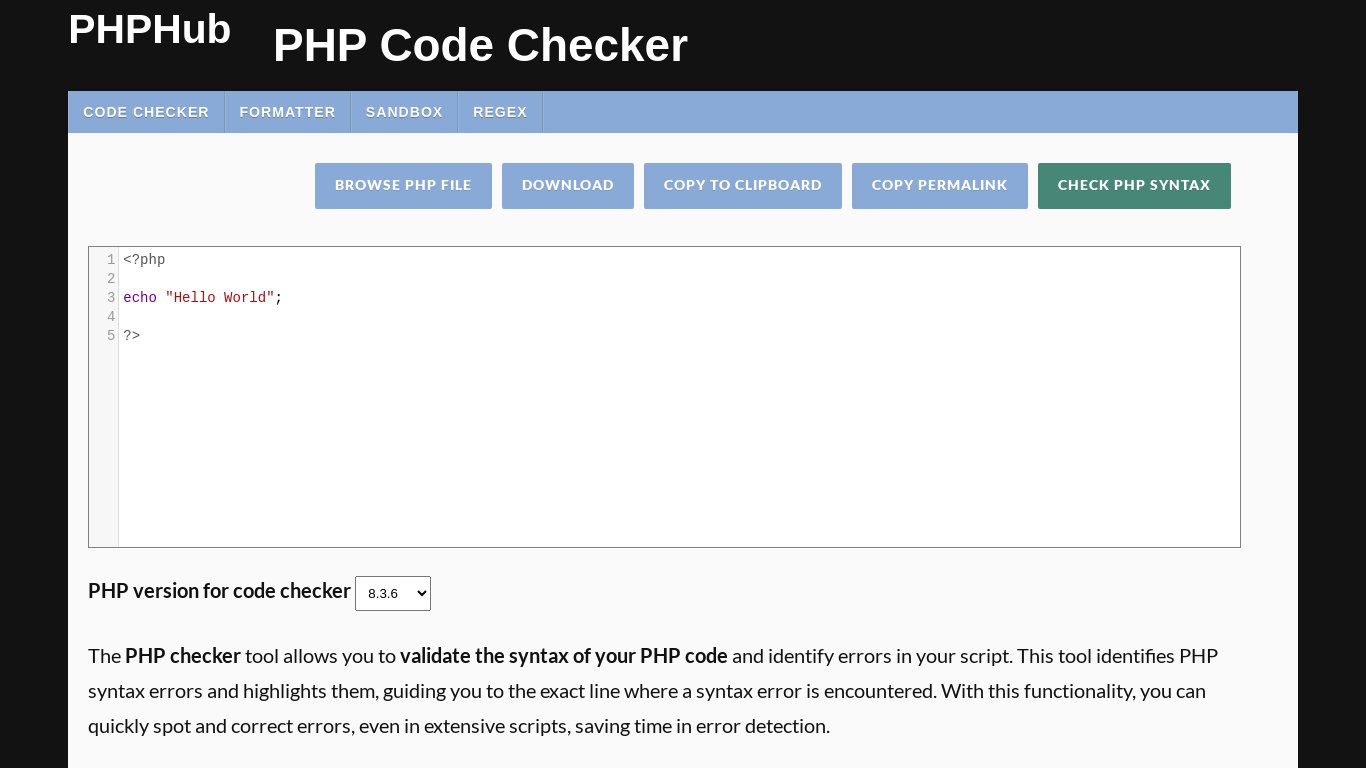Click the PHP Code Checker heading

tap(480, 46)
